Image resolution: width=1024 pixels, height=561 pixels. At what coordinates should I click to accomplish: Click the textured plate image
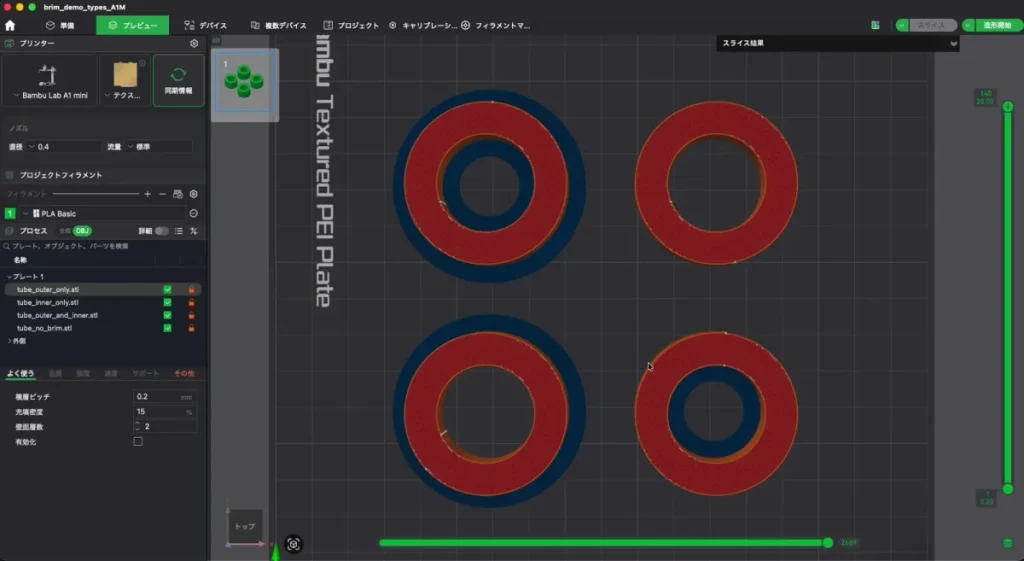click(125, 74)
